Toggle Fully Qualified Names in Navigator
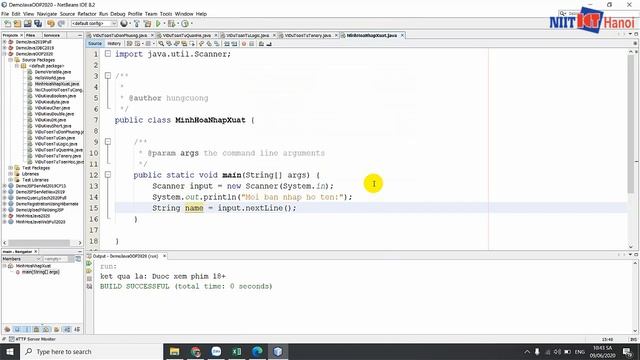This screenshot has height=360, width=640. 57,329
